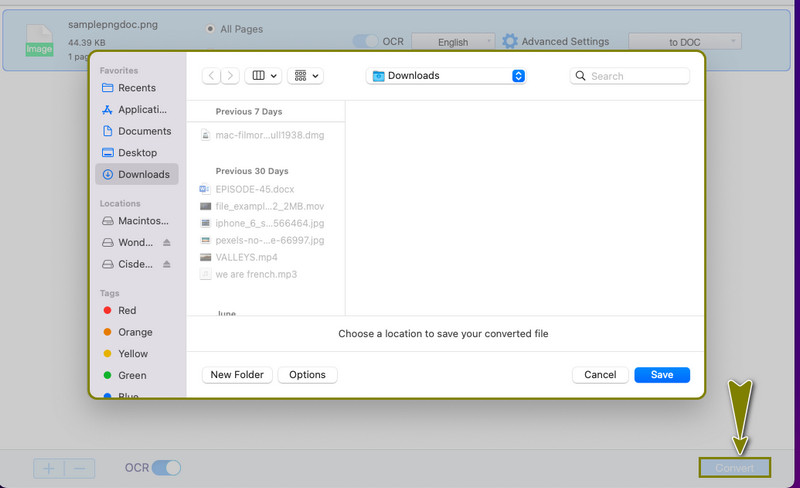Click the New Folder button
The width and height of the screenshot is (800, 488).
237,375
